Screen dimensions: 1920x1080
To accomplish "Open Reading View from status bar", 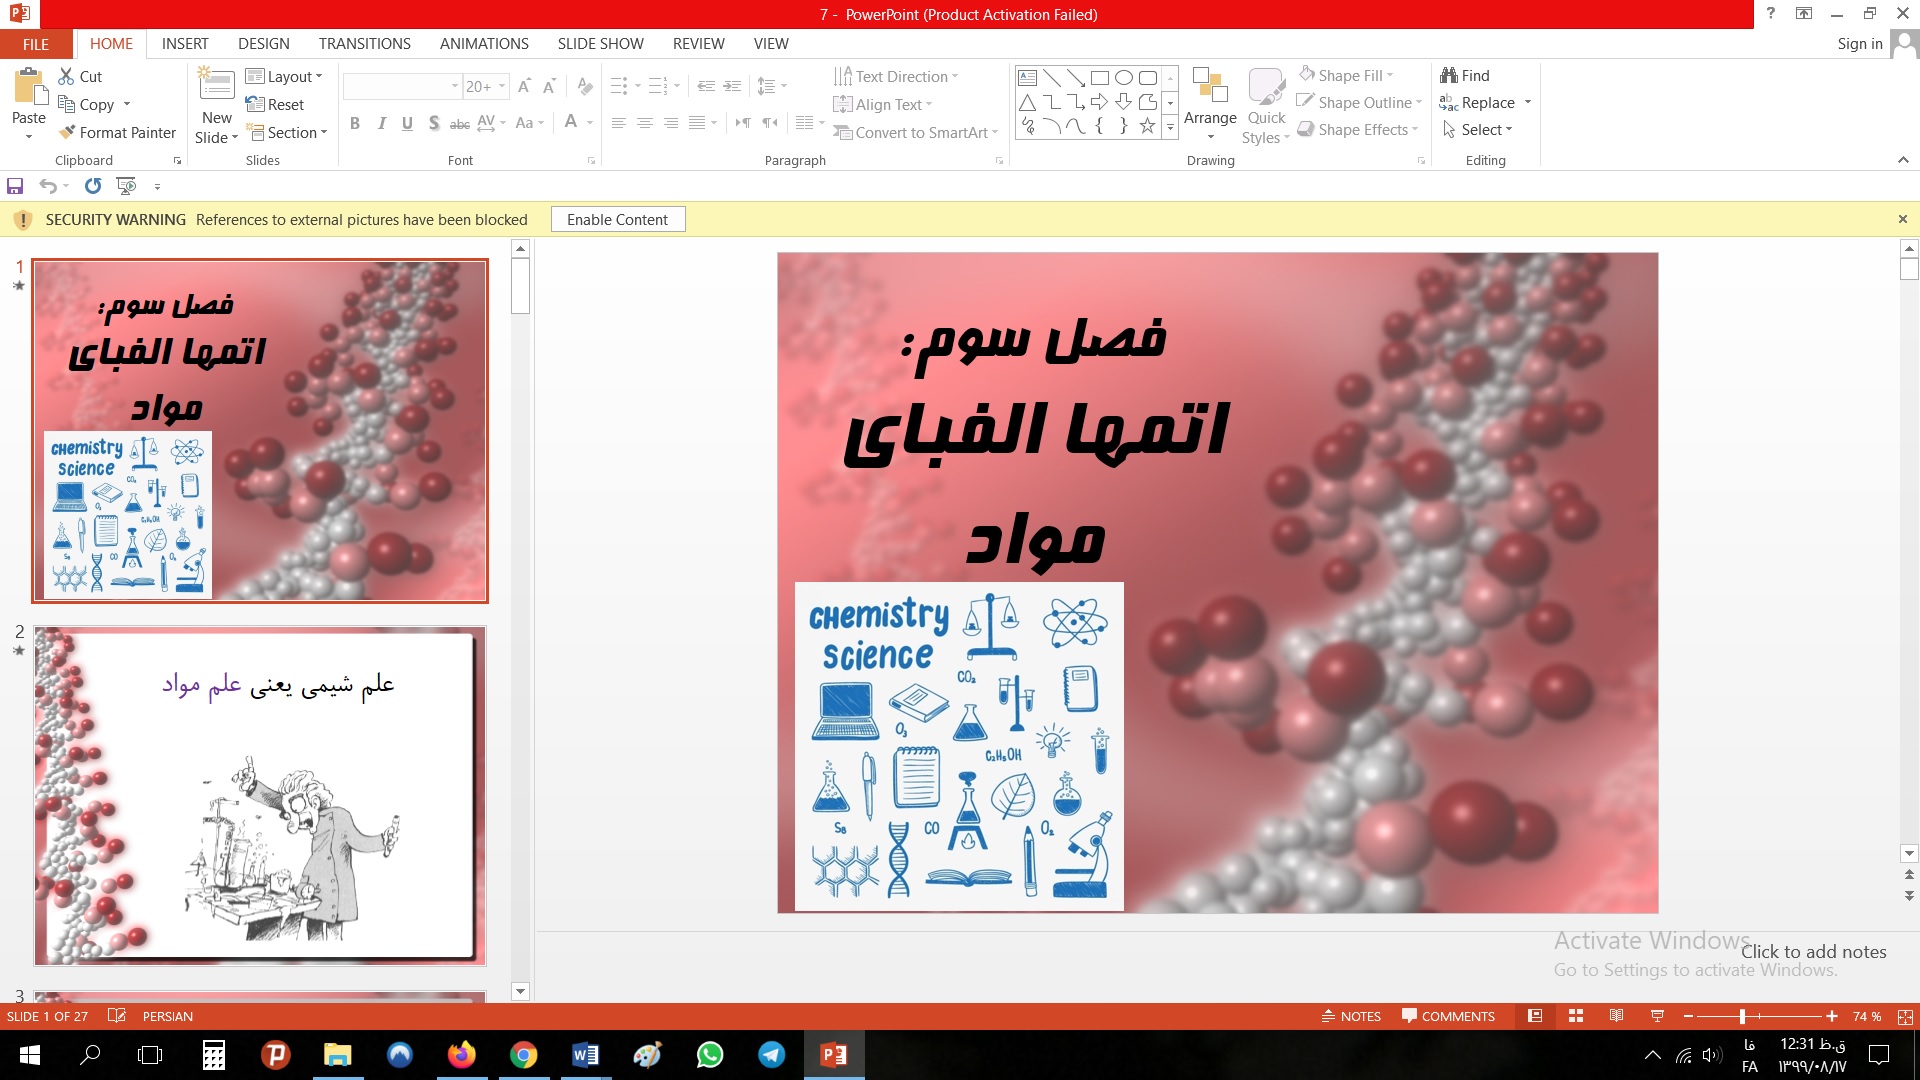I will click(1616, 1016).
